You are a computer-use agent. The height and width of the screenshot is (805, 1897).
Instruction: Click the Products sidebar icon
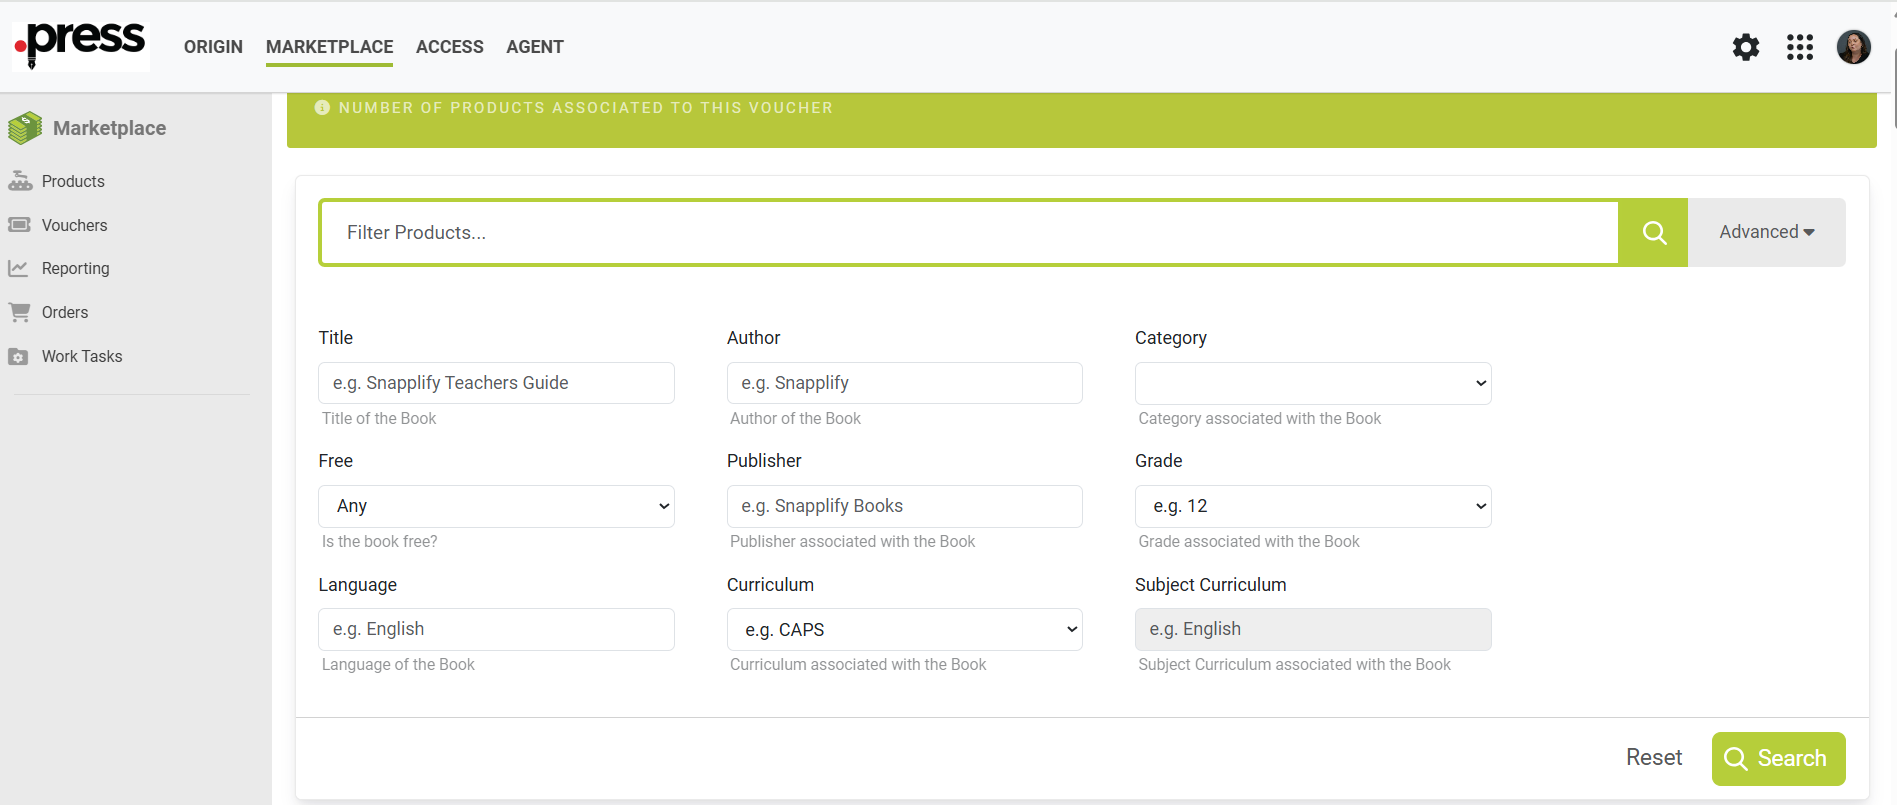(x=20, y=181)
